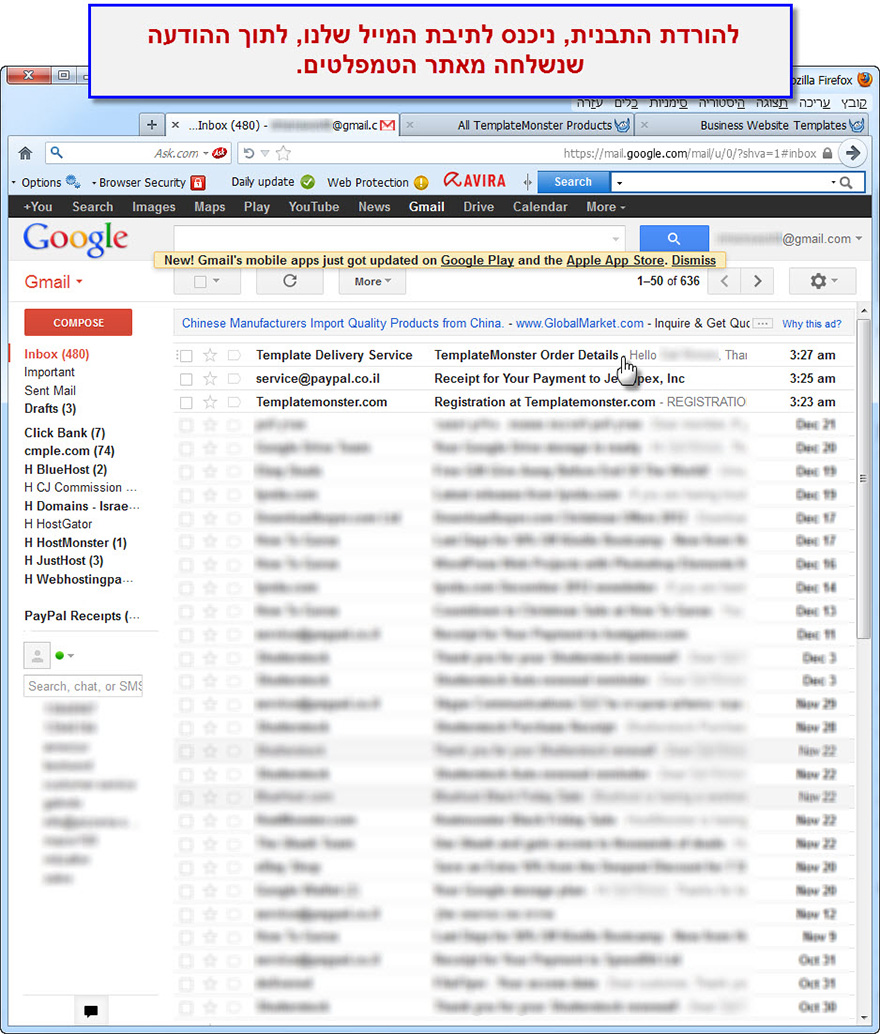
Task: Click the go arrow beside the URL
Action: [852, 153]
